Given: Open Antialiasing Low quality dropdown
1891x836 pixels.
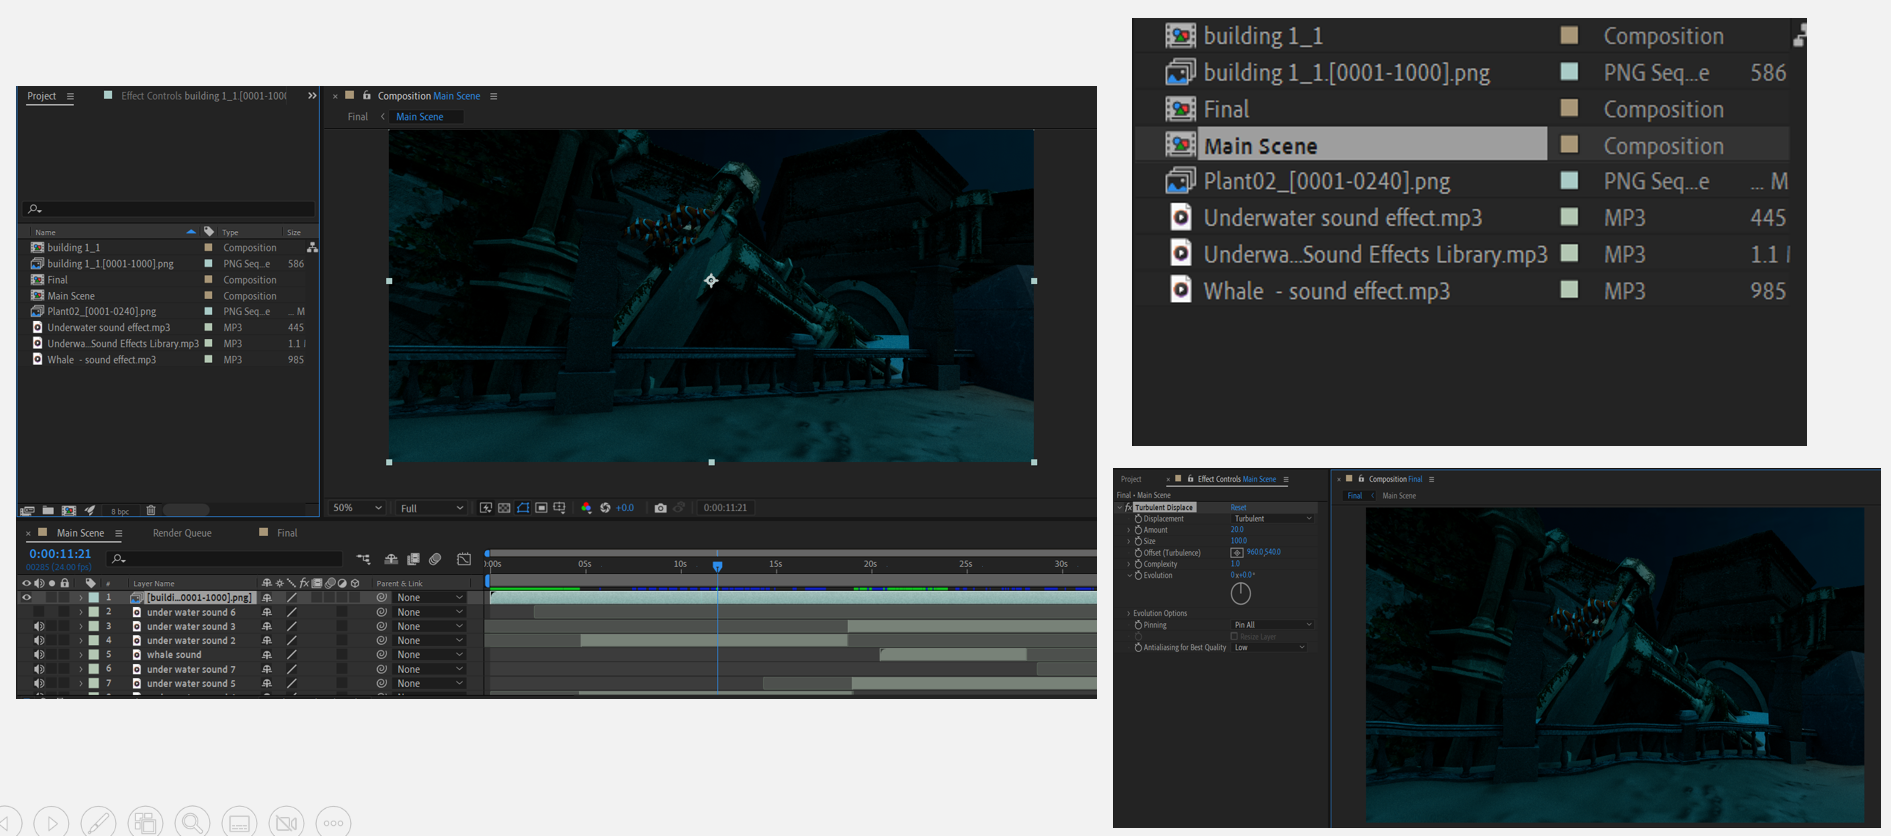Looking at the screenshot, I should tap(1270, 648).
